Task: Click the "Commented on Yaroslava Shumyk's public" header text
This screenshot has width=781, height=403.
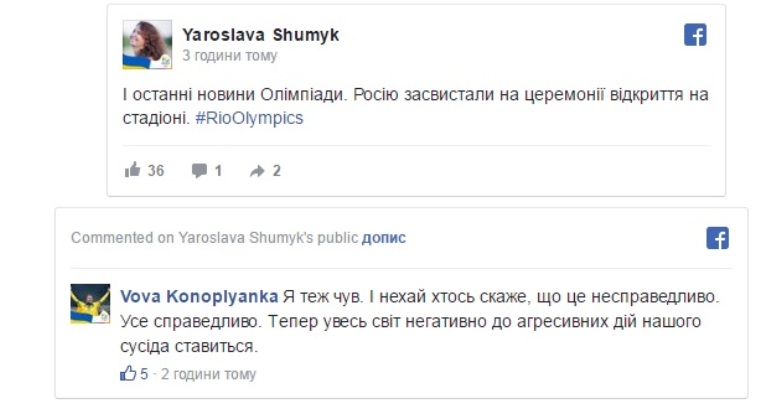Action: pos(213,238)
